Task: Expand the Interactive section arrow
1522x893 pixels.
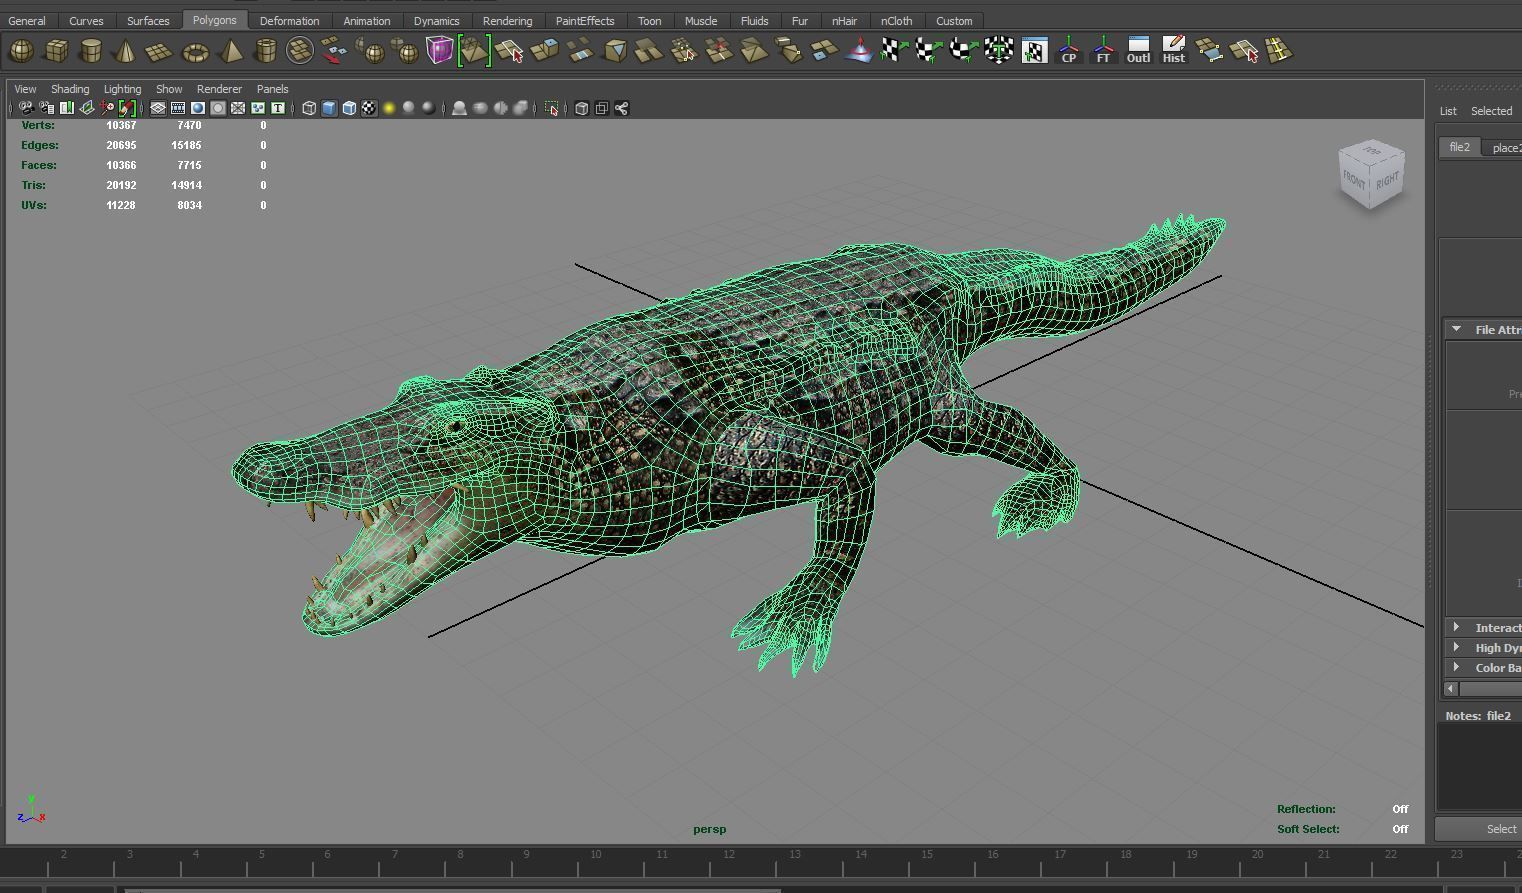Action: coord(1456,627)
